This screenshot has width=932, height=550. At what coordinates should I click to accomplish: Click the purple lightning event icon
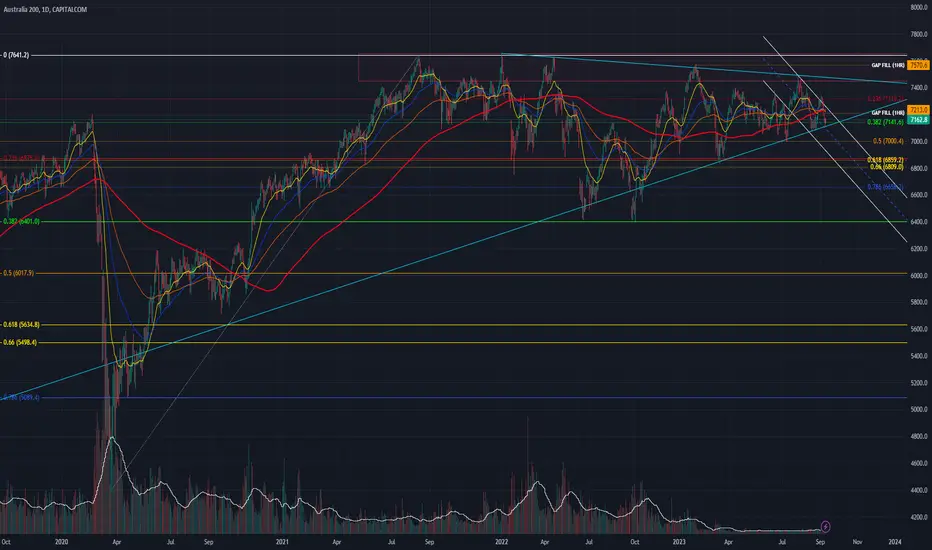(x=825, y=526)
